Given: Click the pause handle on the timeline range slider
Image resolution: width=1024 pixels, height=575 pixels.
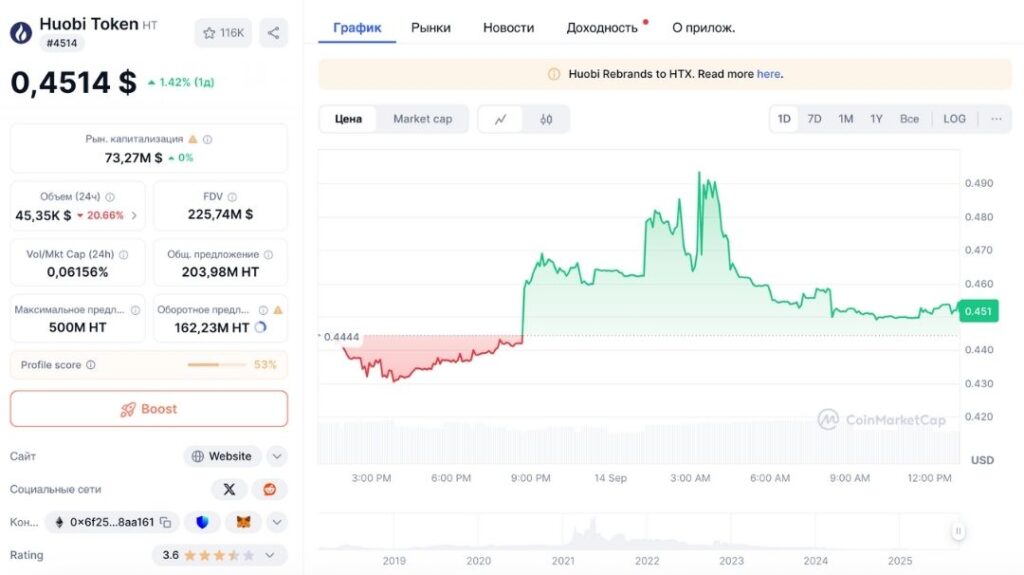Looking at the screenshot, I should pos(958,531).
